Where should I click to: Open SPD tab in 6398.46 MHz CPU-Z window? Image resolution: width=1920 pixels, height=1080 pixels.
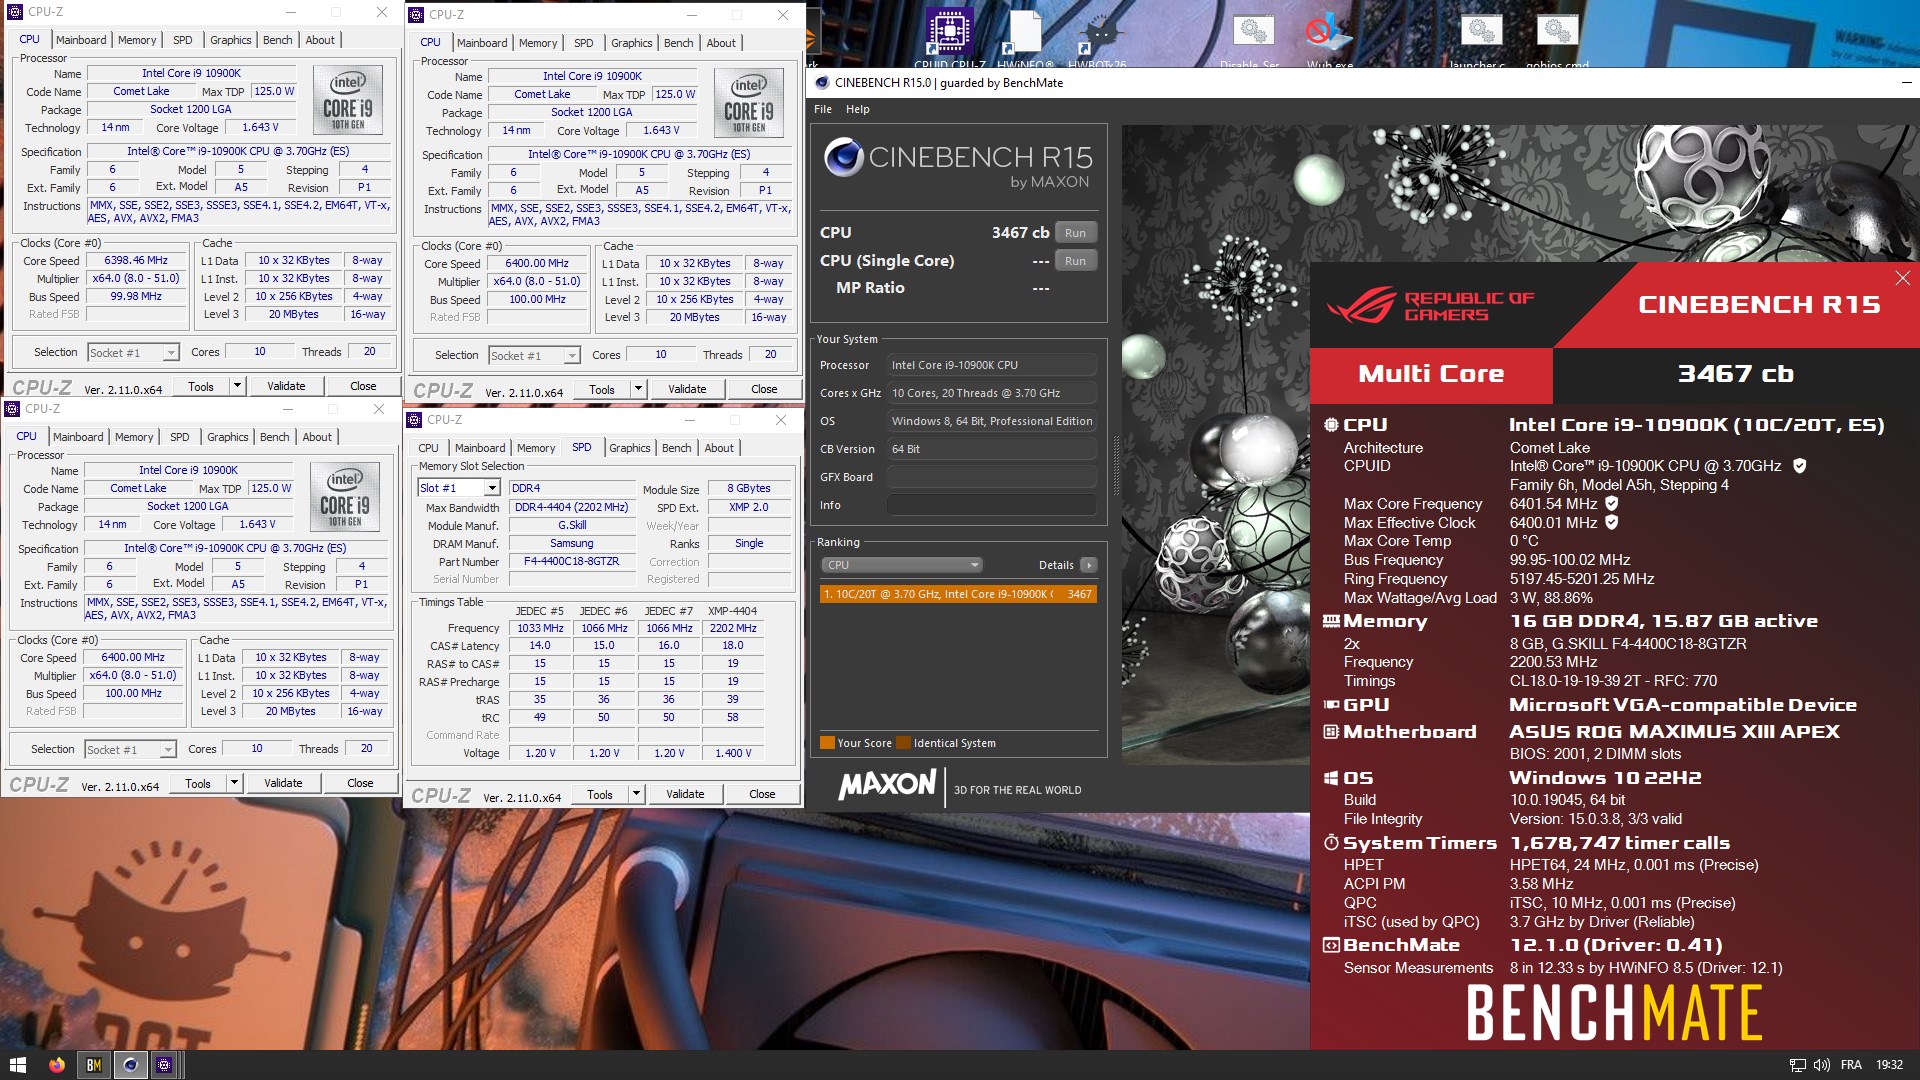tap(182, 40)
